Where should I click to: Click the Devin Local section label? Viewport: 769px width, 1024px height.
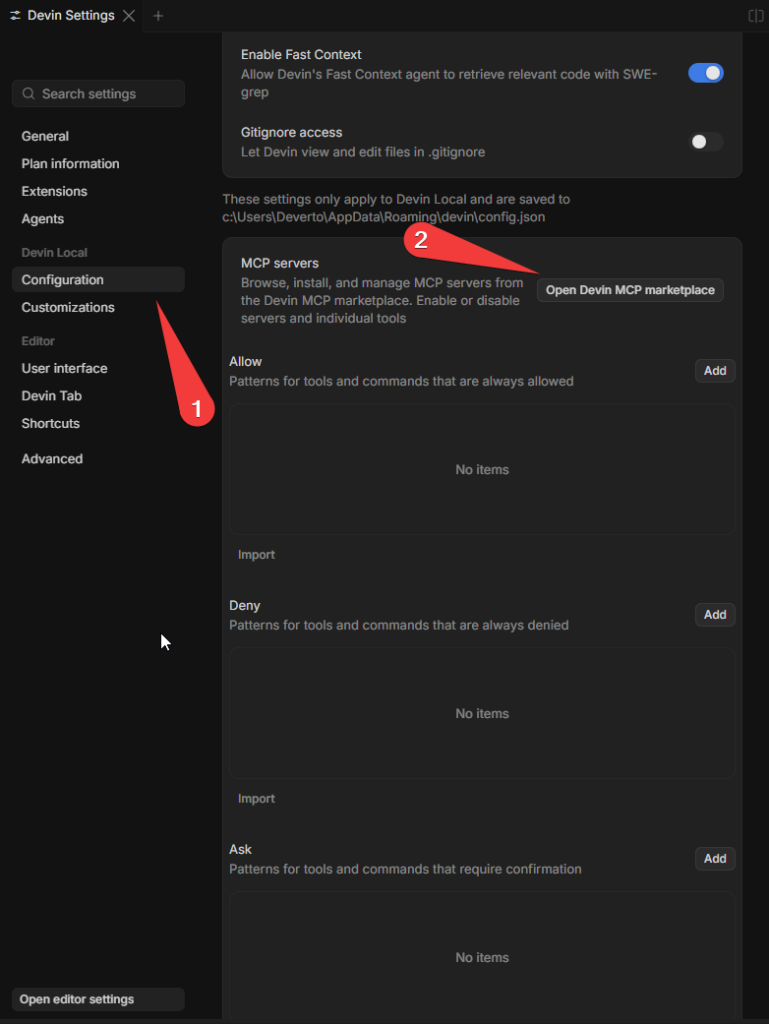[54, 253]
